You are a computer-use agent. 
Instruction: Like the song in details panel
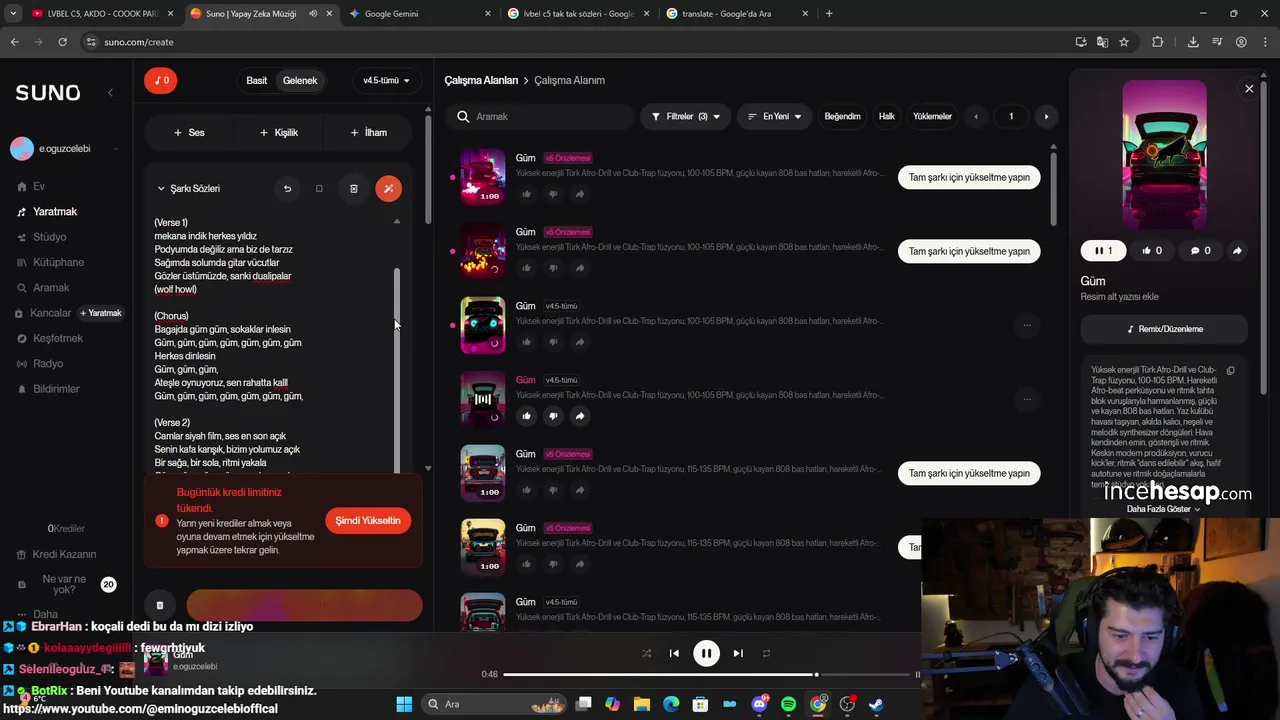(x=1152, y=251)
